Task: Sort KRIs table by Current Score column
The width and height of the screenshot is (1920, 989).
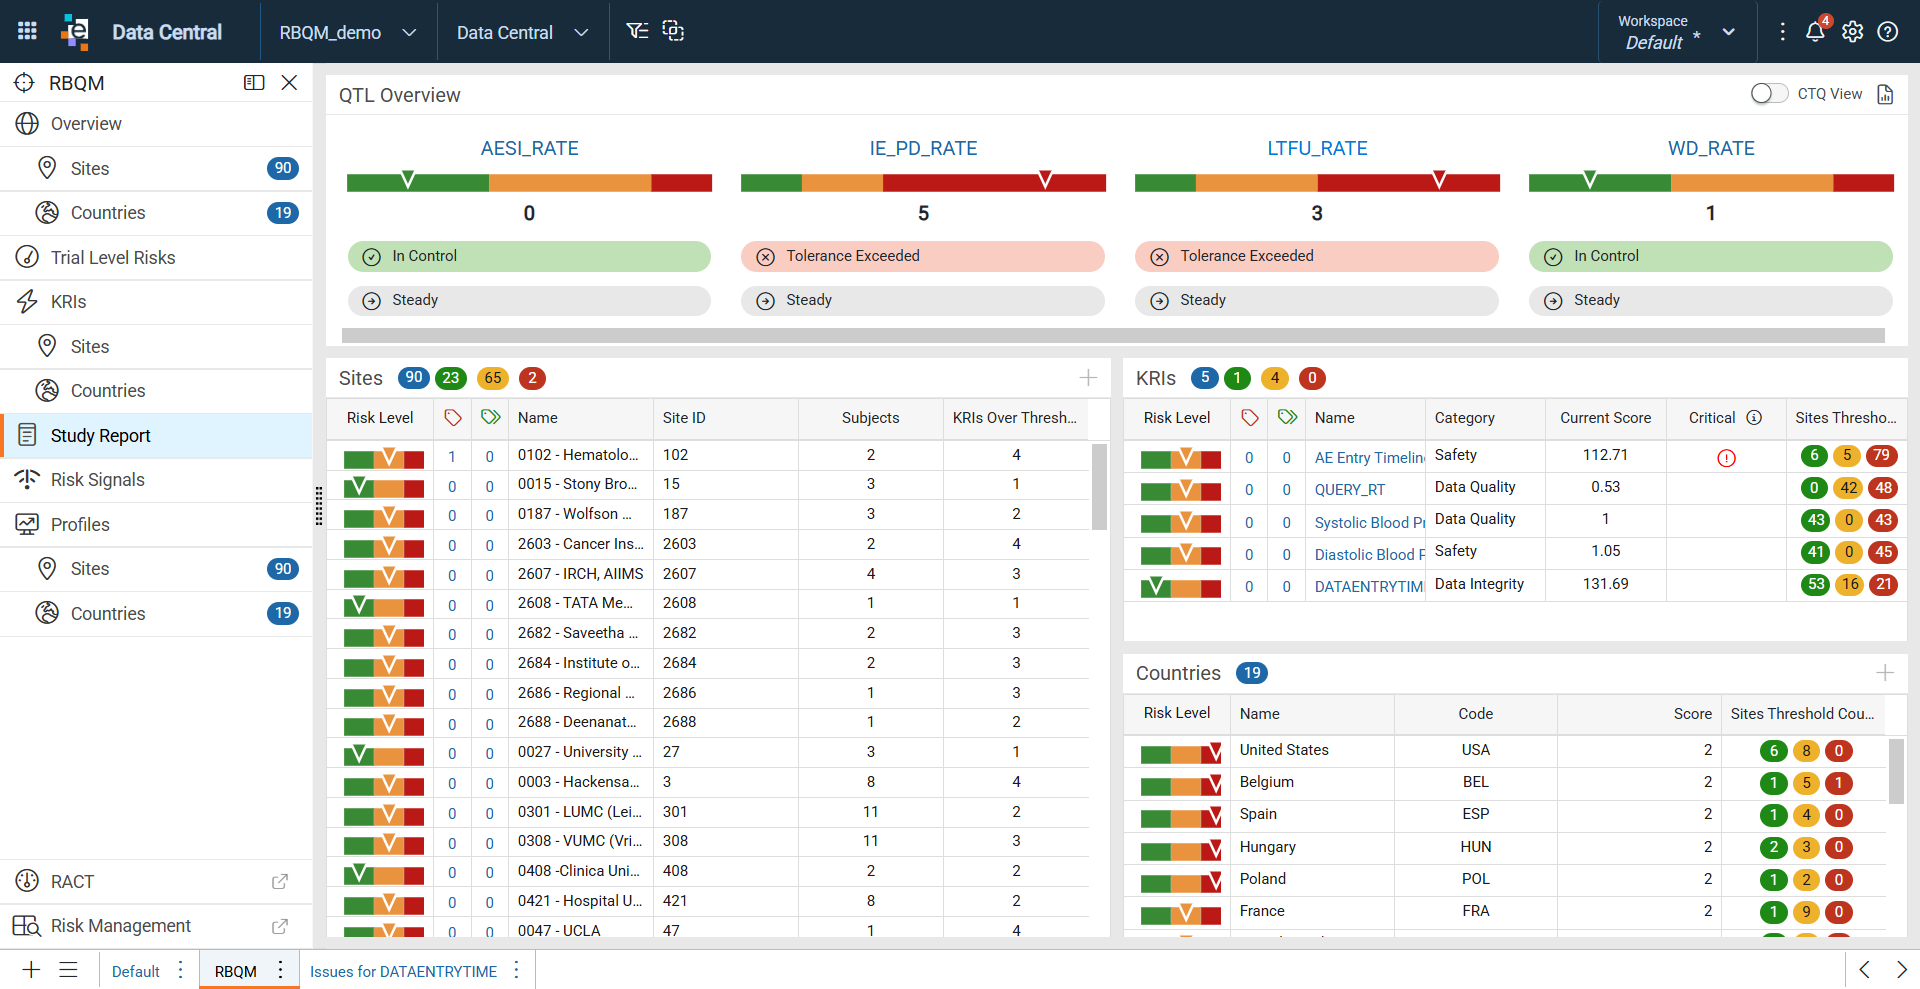Action: pyautogui.click(x=1605, y=418)
